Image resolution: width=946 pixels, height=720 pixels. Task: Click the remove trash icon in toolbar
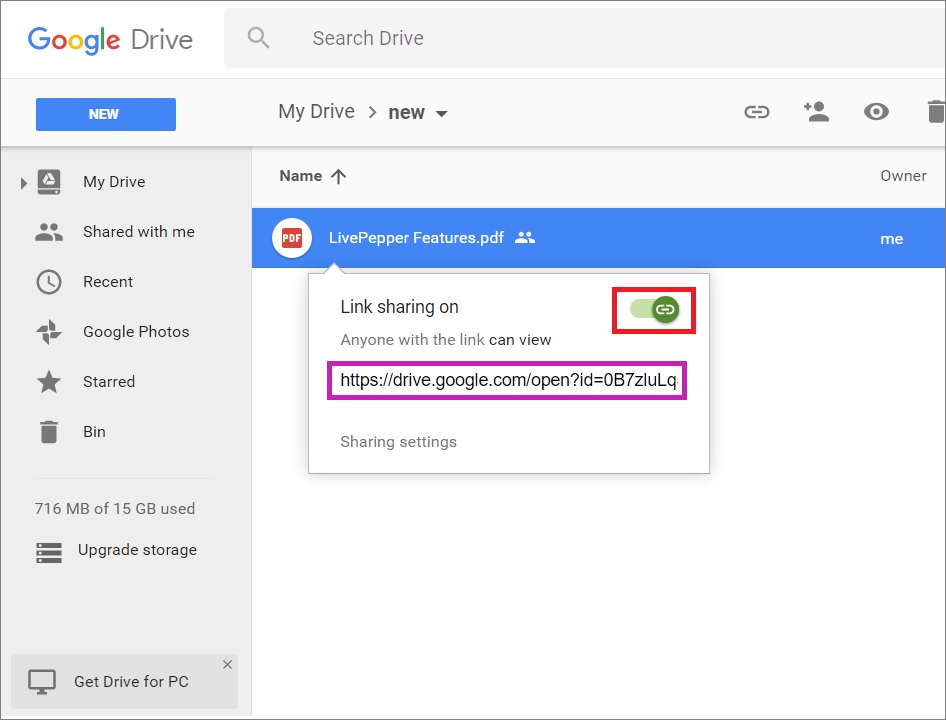(x=936, y=112)
